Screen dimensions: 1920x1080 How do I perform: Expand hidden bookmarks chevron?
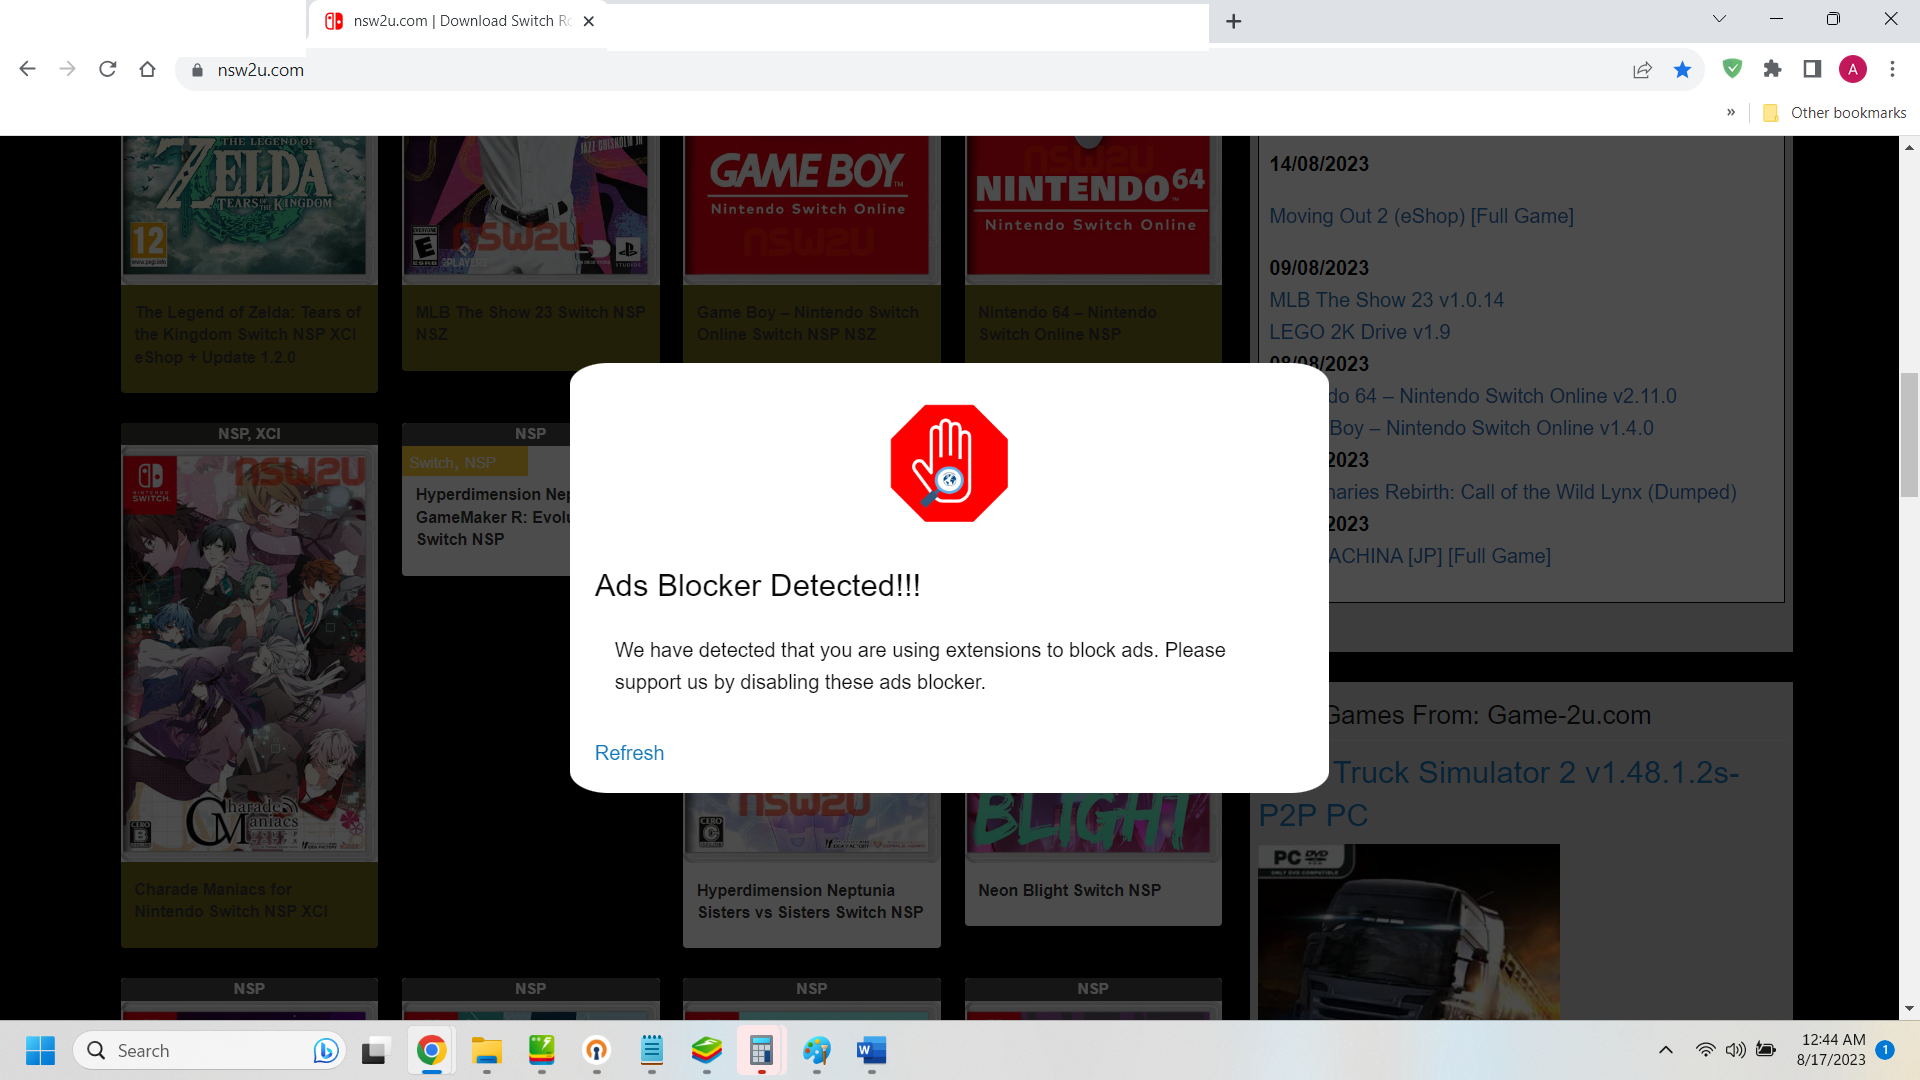coord(1731,112)
